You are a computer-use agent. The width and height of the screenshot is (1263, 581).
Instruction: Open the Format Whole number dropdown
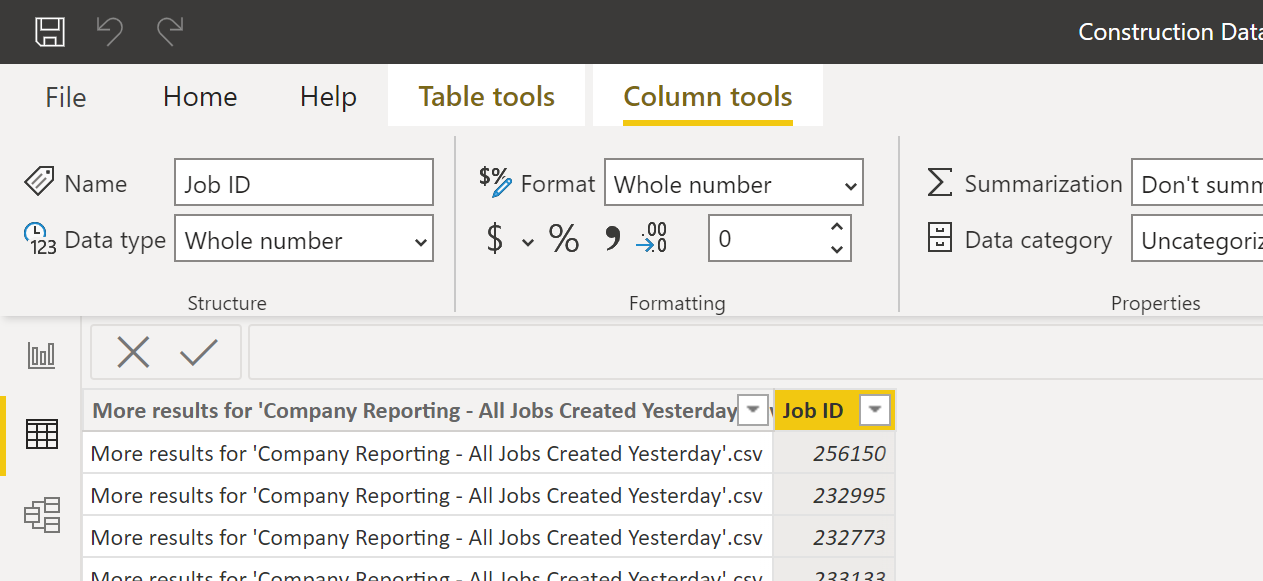[x=733, y=183]
